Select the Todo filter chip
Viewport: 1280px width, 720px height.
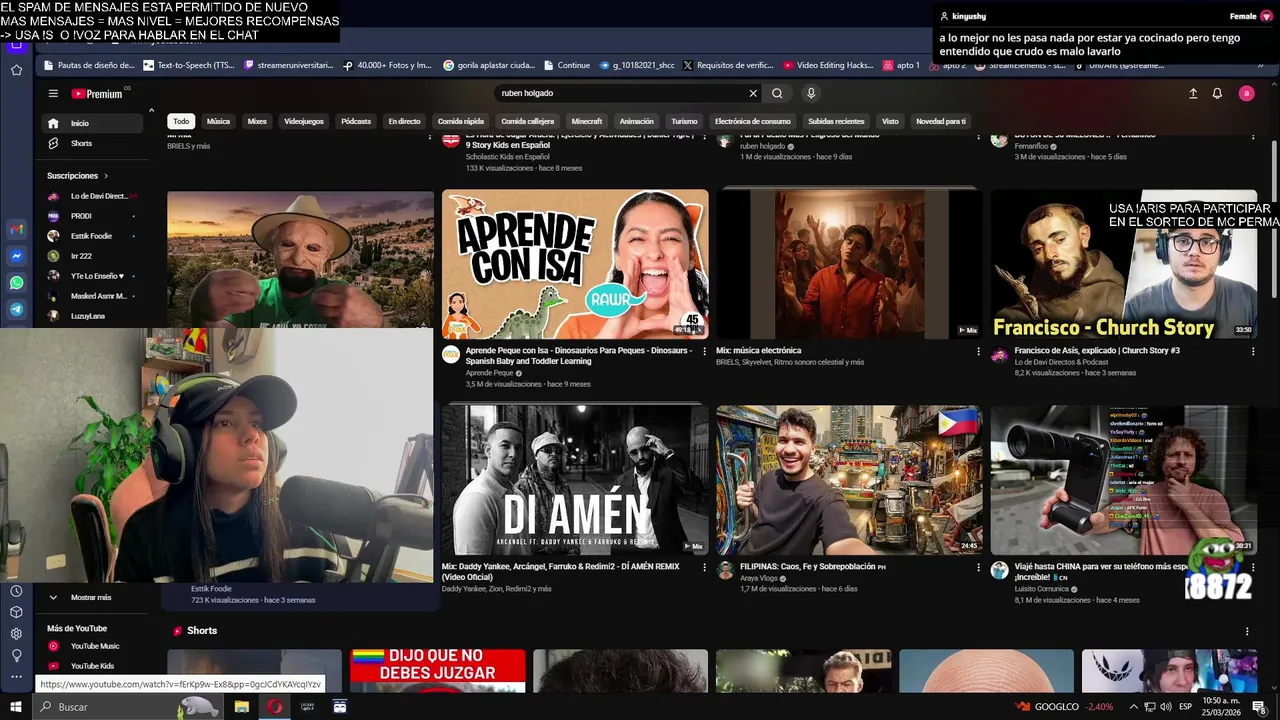181,121
